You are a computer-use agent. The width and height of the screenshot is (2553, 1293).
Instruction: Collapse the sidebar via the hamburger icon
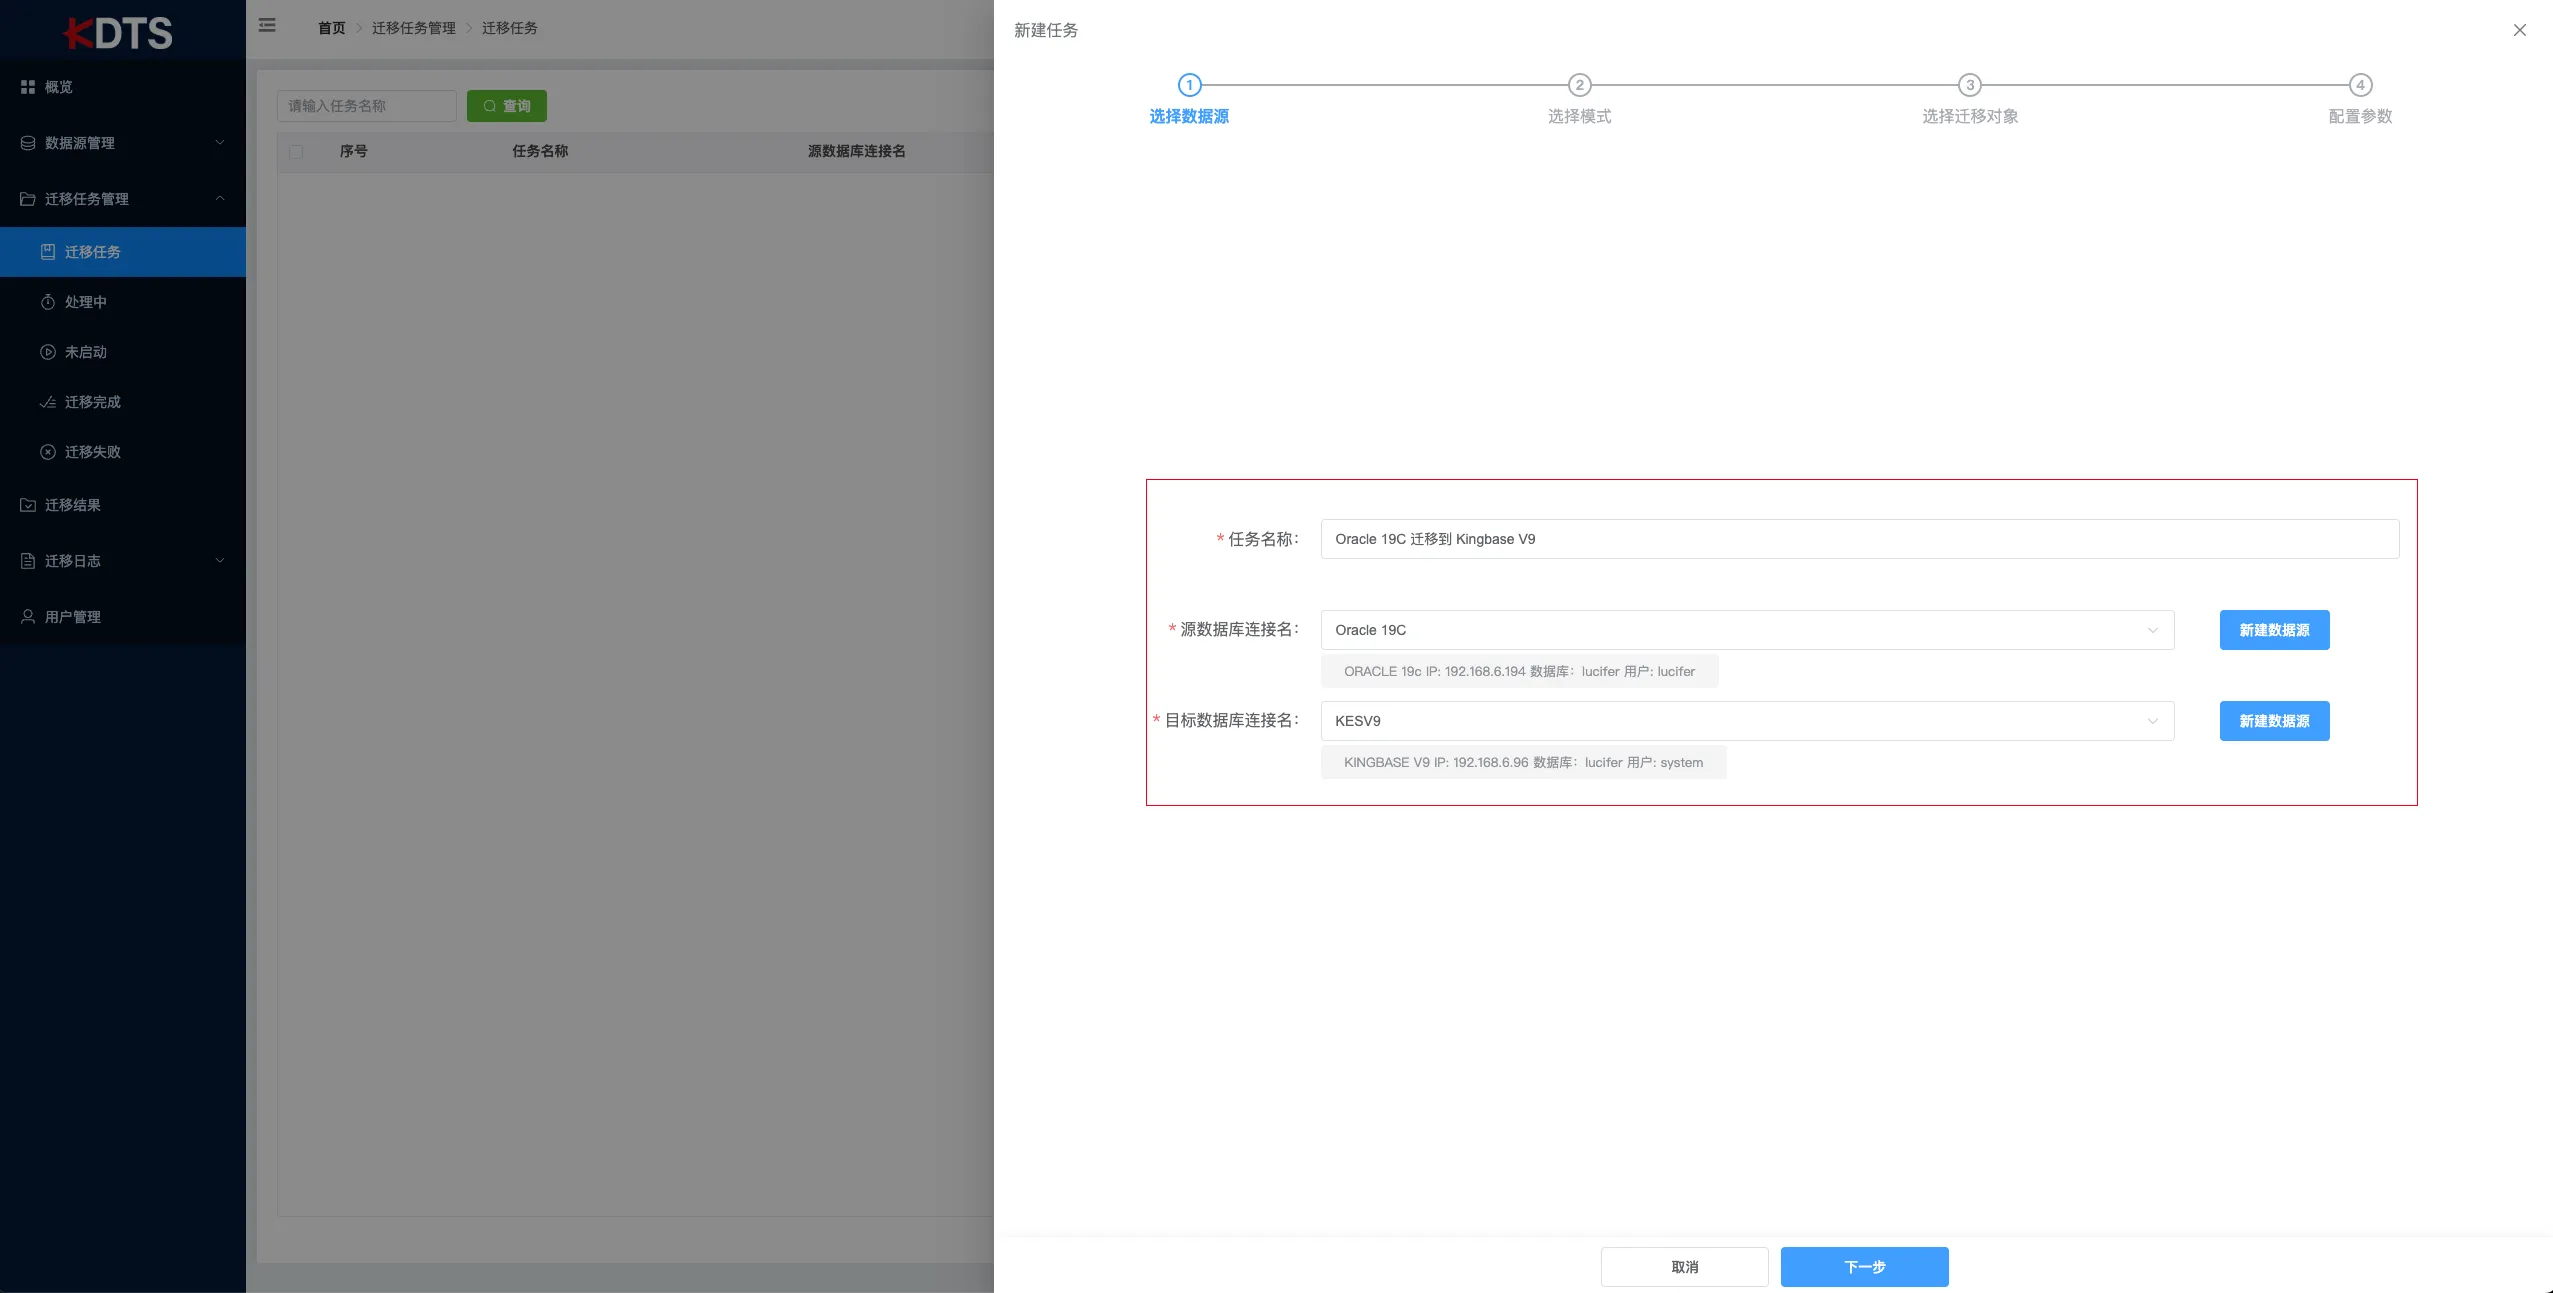coord(266,25)
